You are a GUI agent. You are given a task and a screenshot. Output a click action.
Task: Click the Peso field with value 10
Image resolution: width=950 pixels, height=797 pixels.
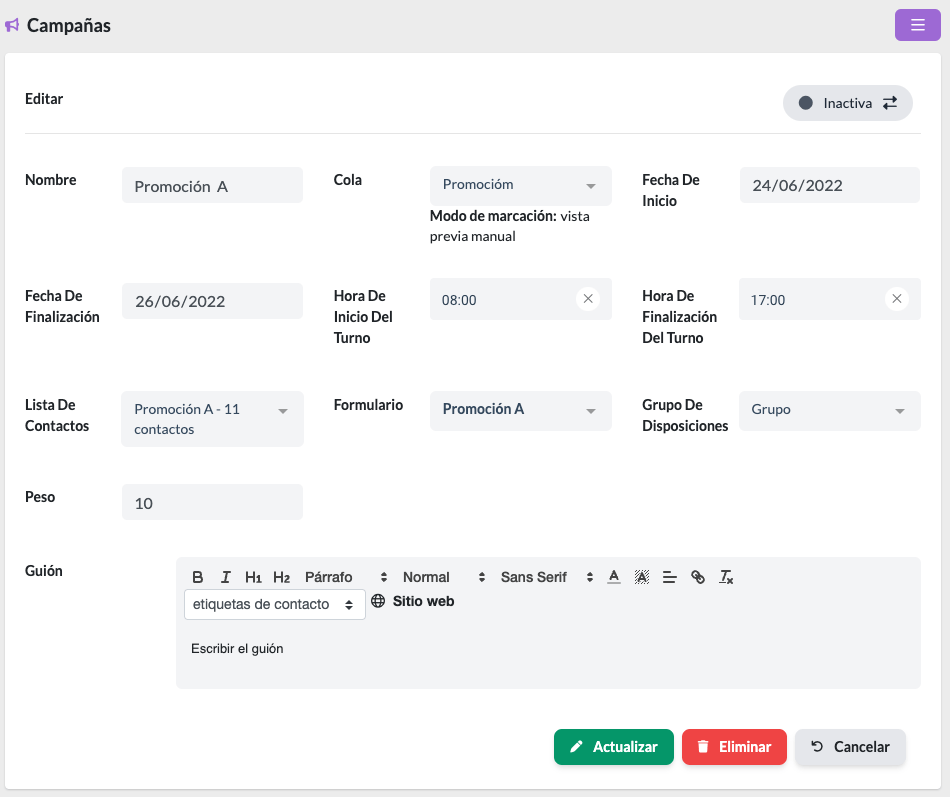(212, 502)
